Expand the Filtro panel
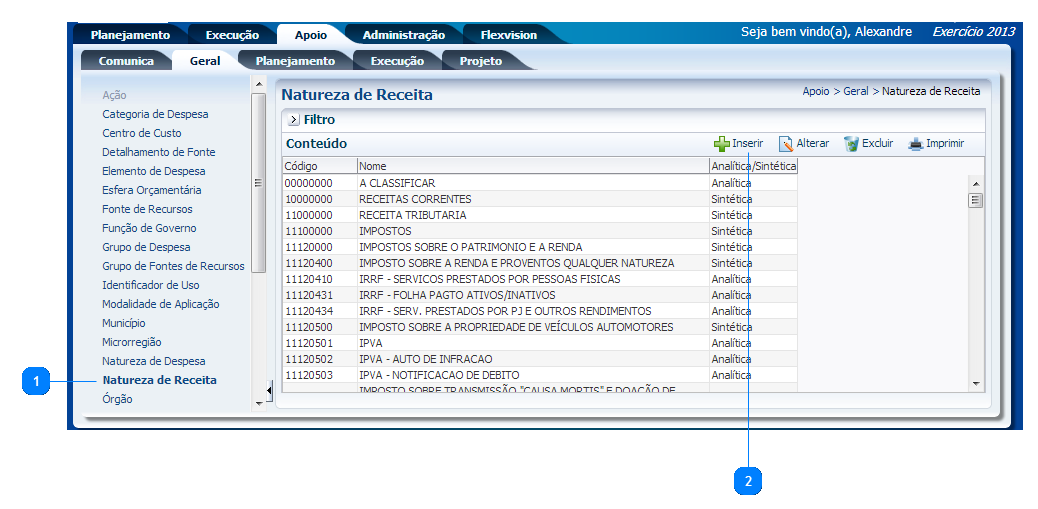 coord(293,120)
